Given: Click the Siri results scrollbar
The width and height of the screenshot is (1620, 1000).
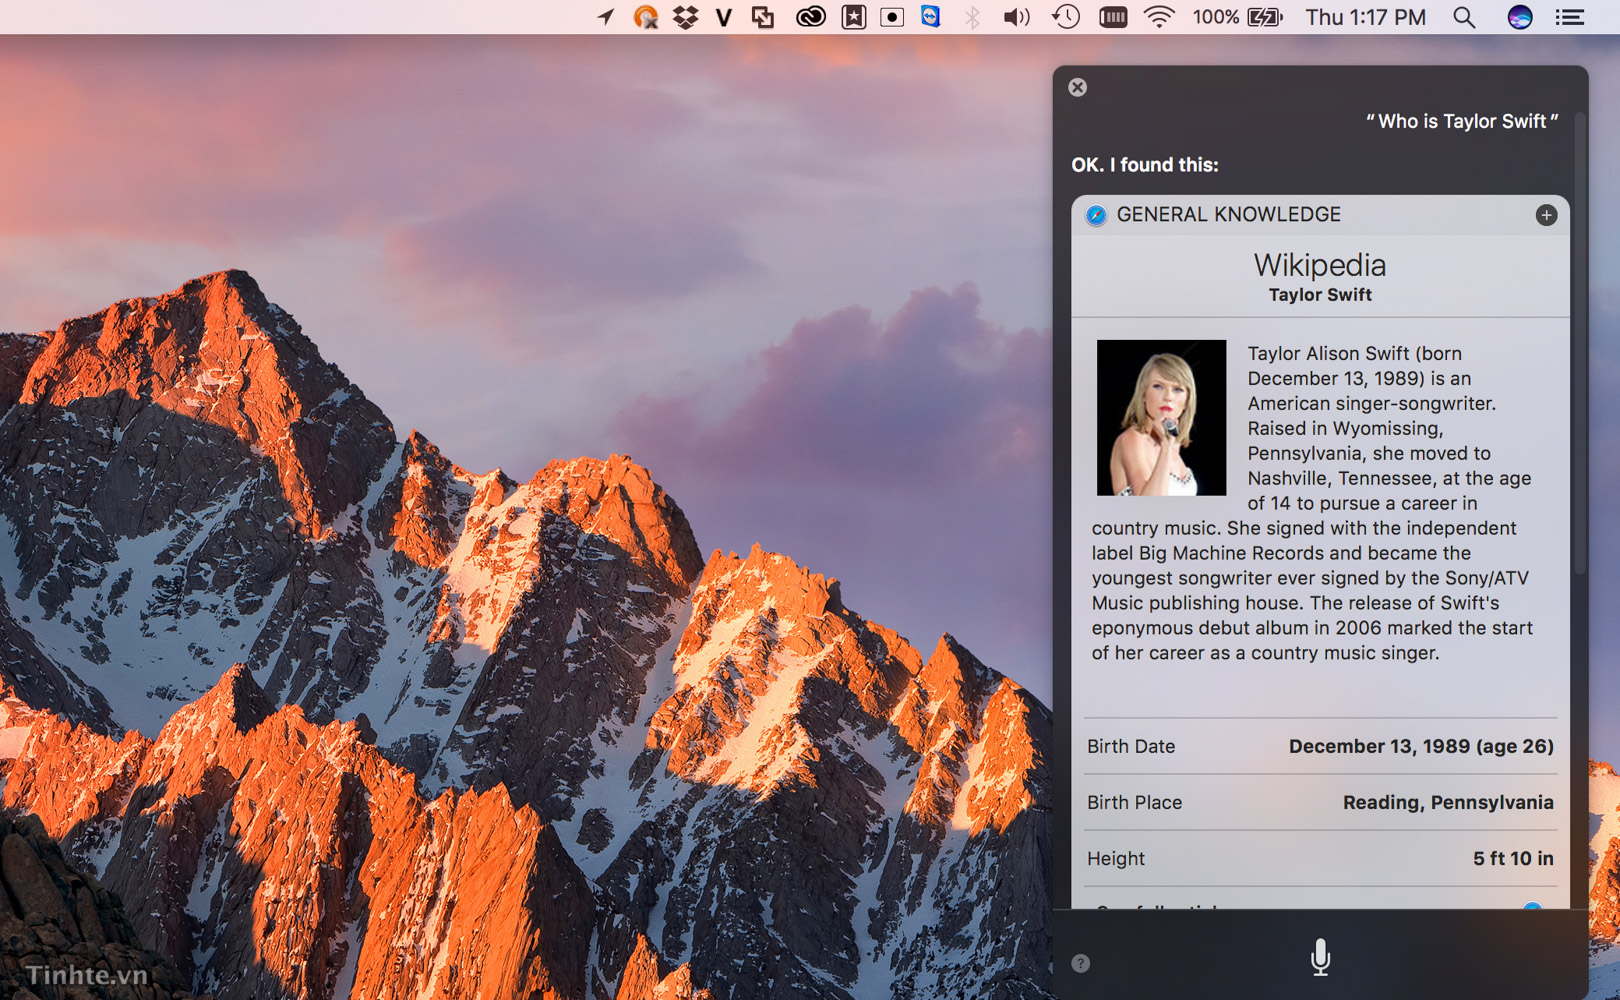Looking at the screenshot, I should (1580, 343).
